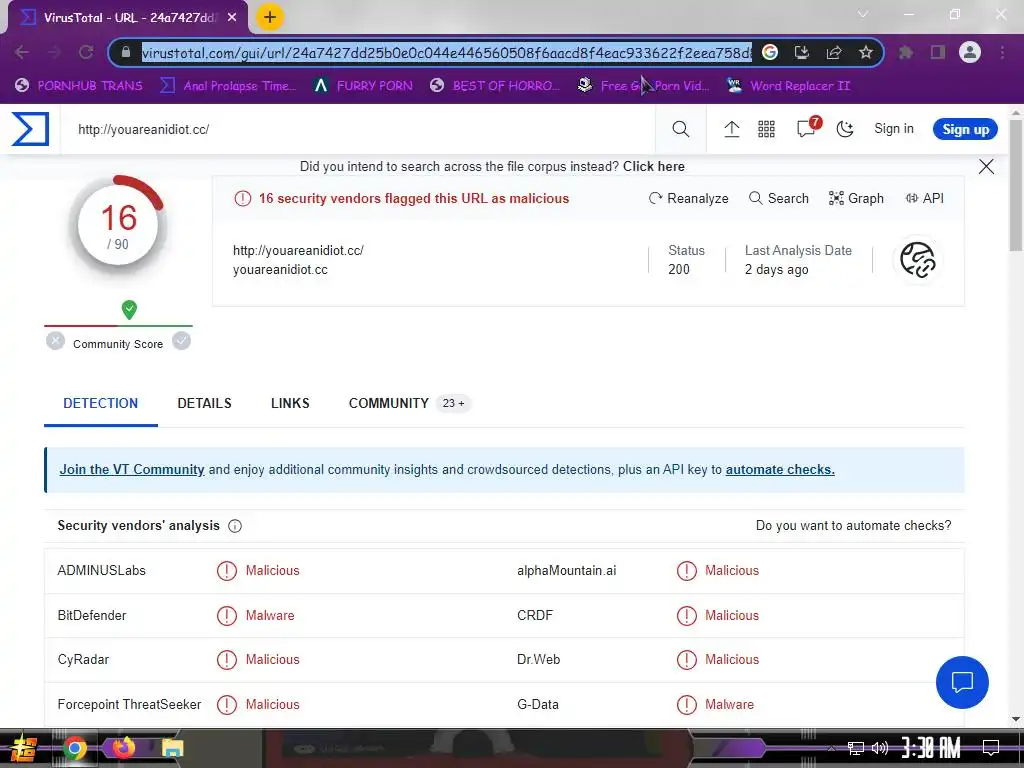This screenshot has height=768, width=1024.
Task: Vote harmless with community score check icon
Action: coord(182,341)
